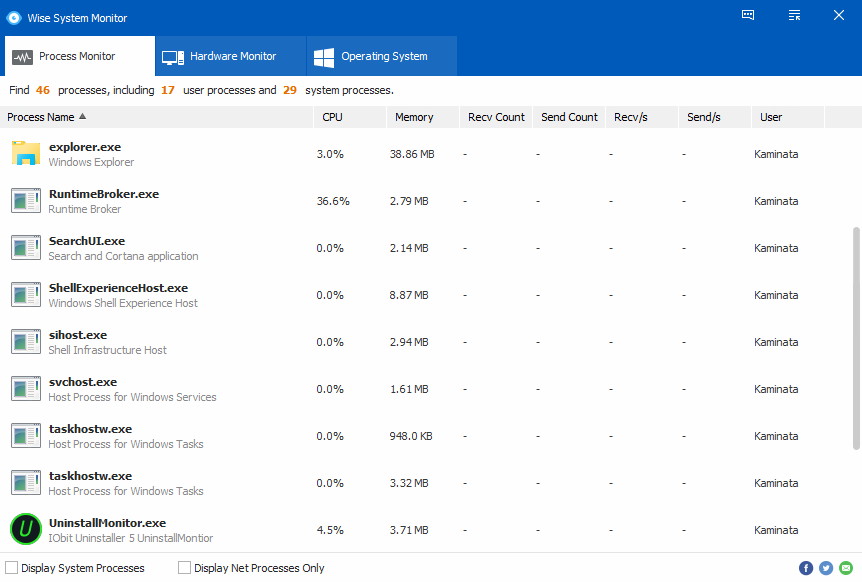Click the 17 user processes count
This screenshot has height=582, width=862.
pos(168,90)
